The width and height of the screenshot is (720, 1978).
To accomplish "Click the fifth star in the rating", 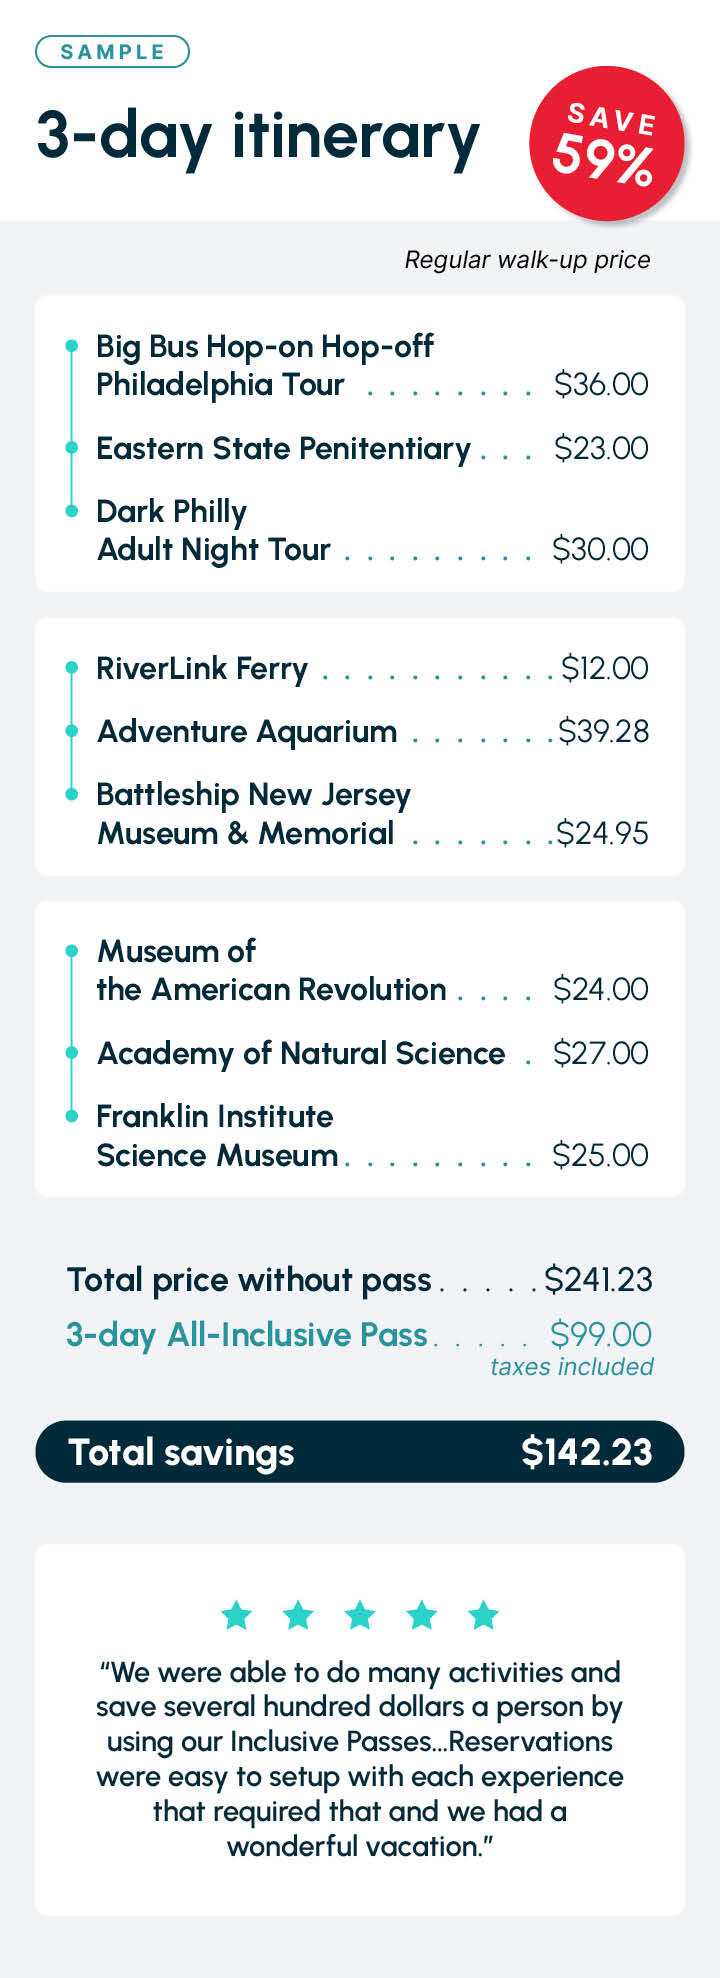I will coord(484,1614).
